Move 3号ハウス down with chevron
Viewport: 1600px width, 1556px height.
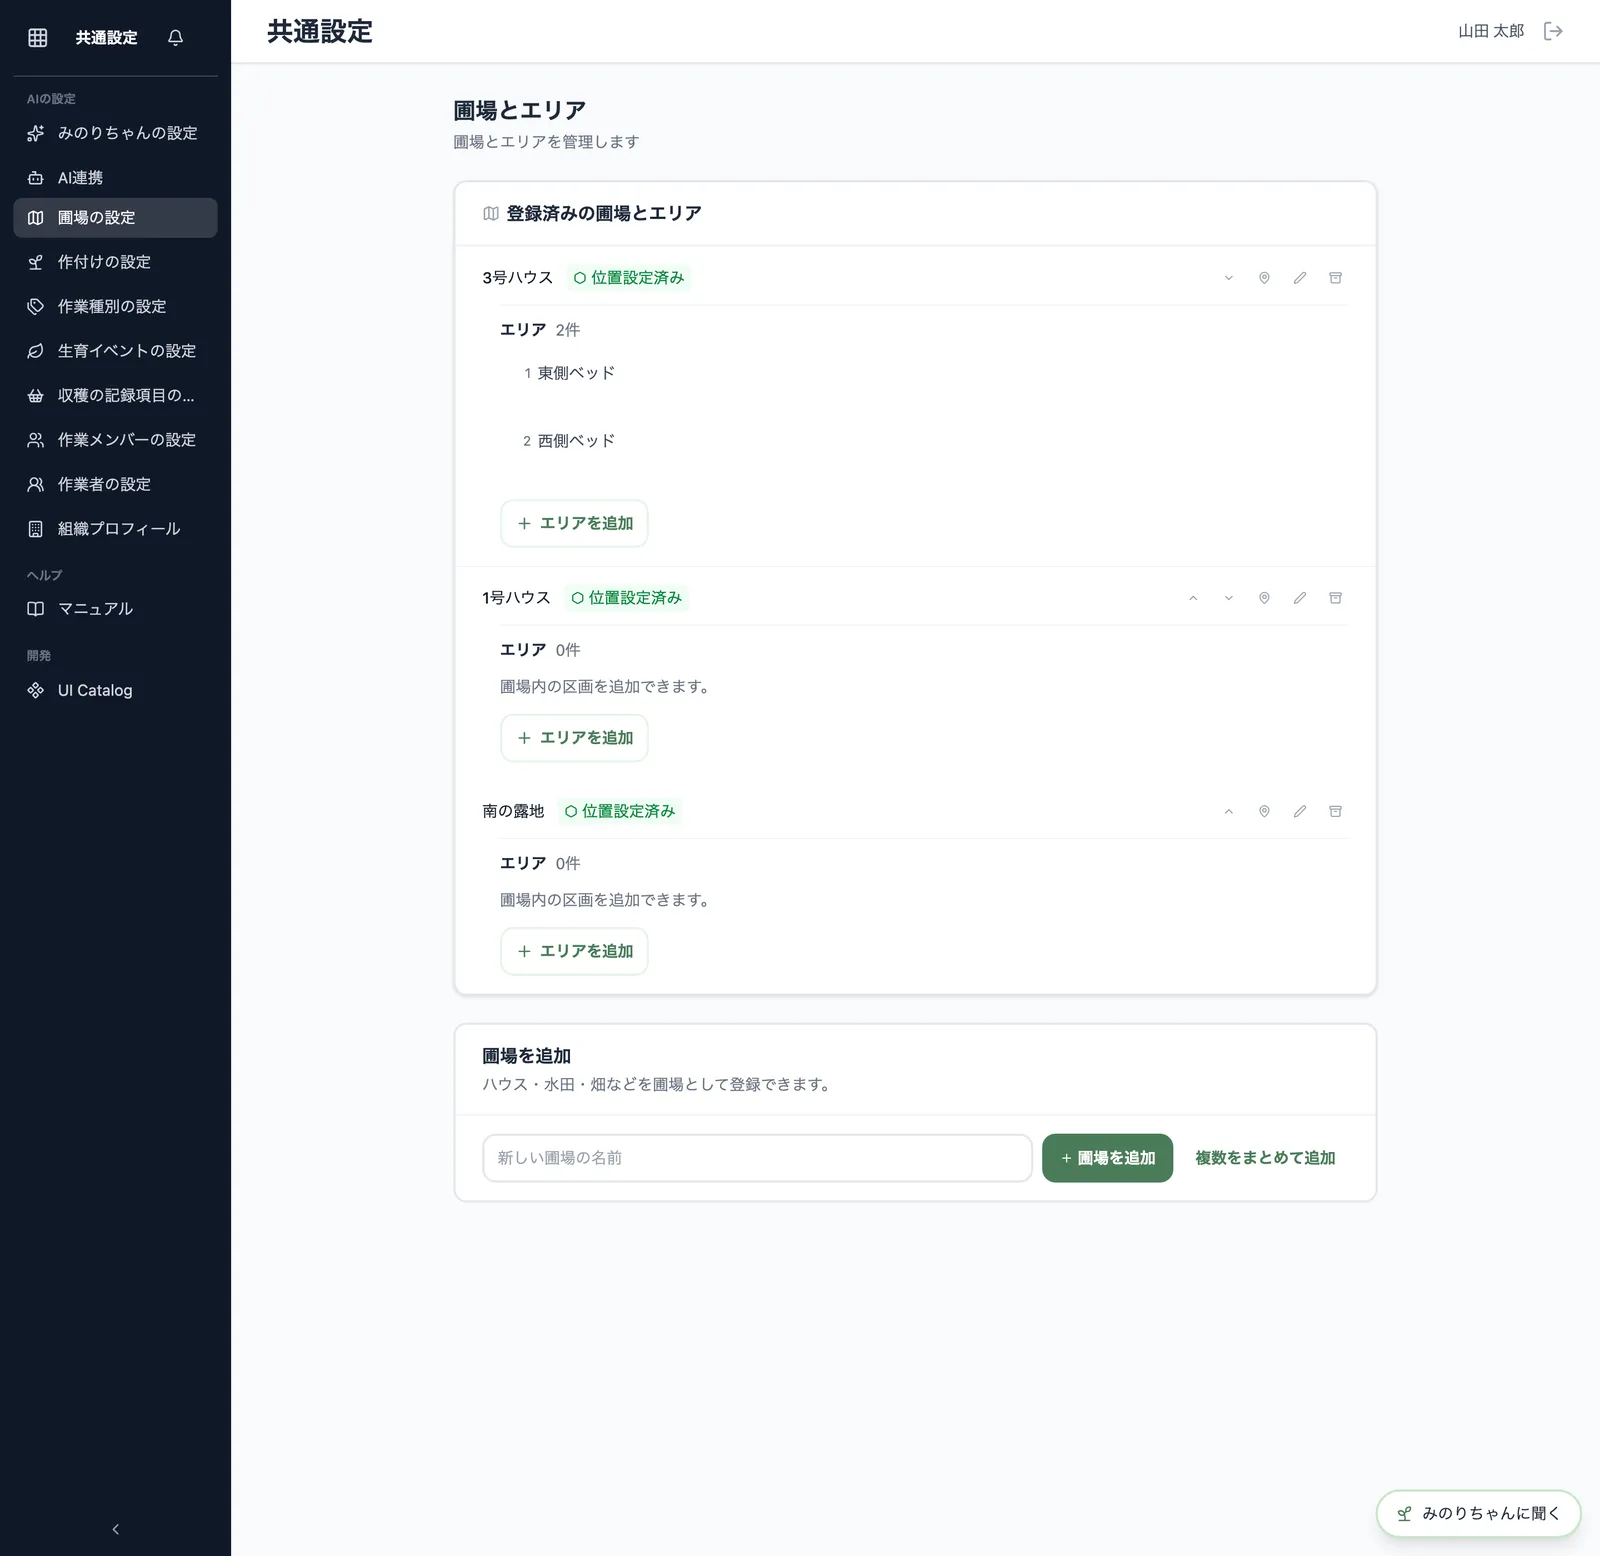pos(1228,278)
